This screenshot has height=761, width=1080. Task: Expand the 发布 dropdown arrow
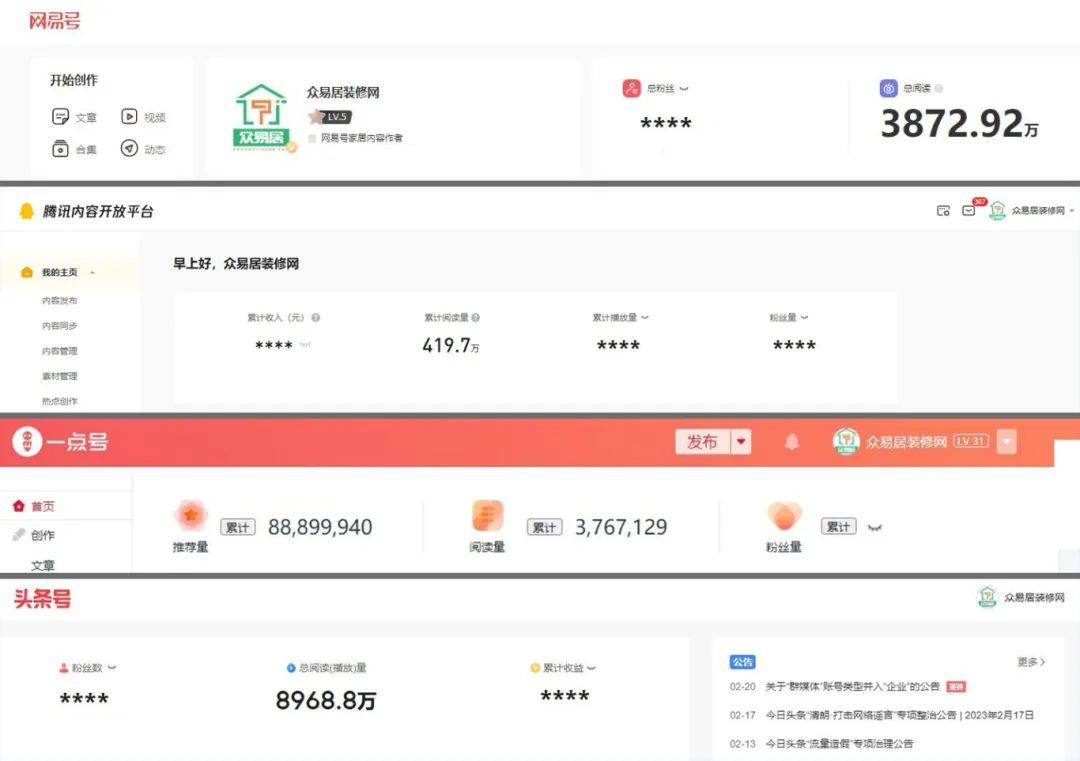741,442
